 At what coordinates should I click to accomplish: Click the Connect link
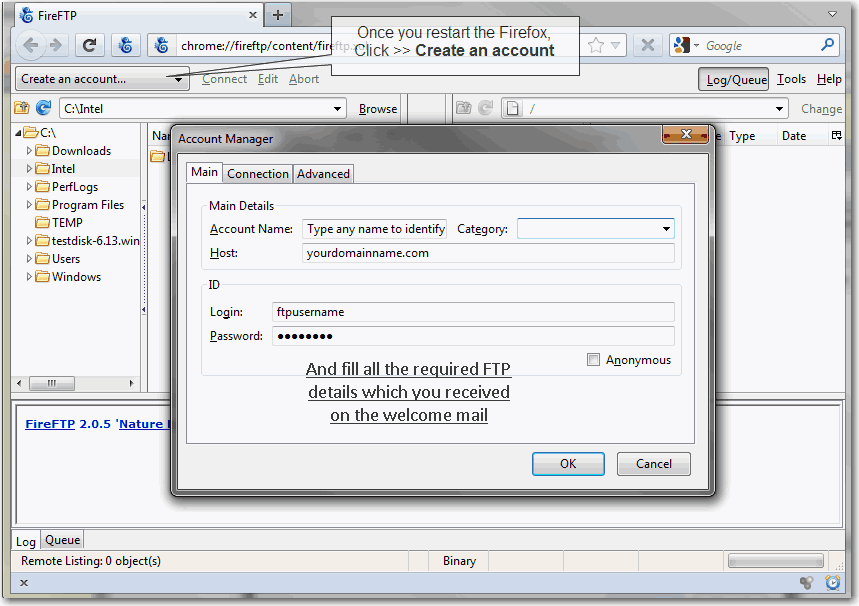(x=224, y=79)
